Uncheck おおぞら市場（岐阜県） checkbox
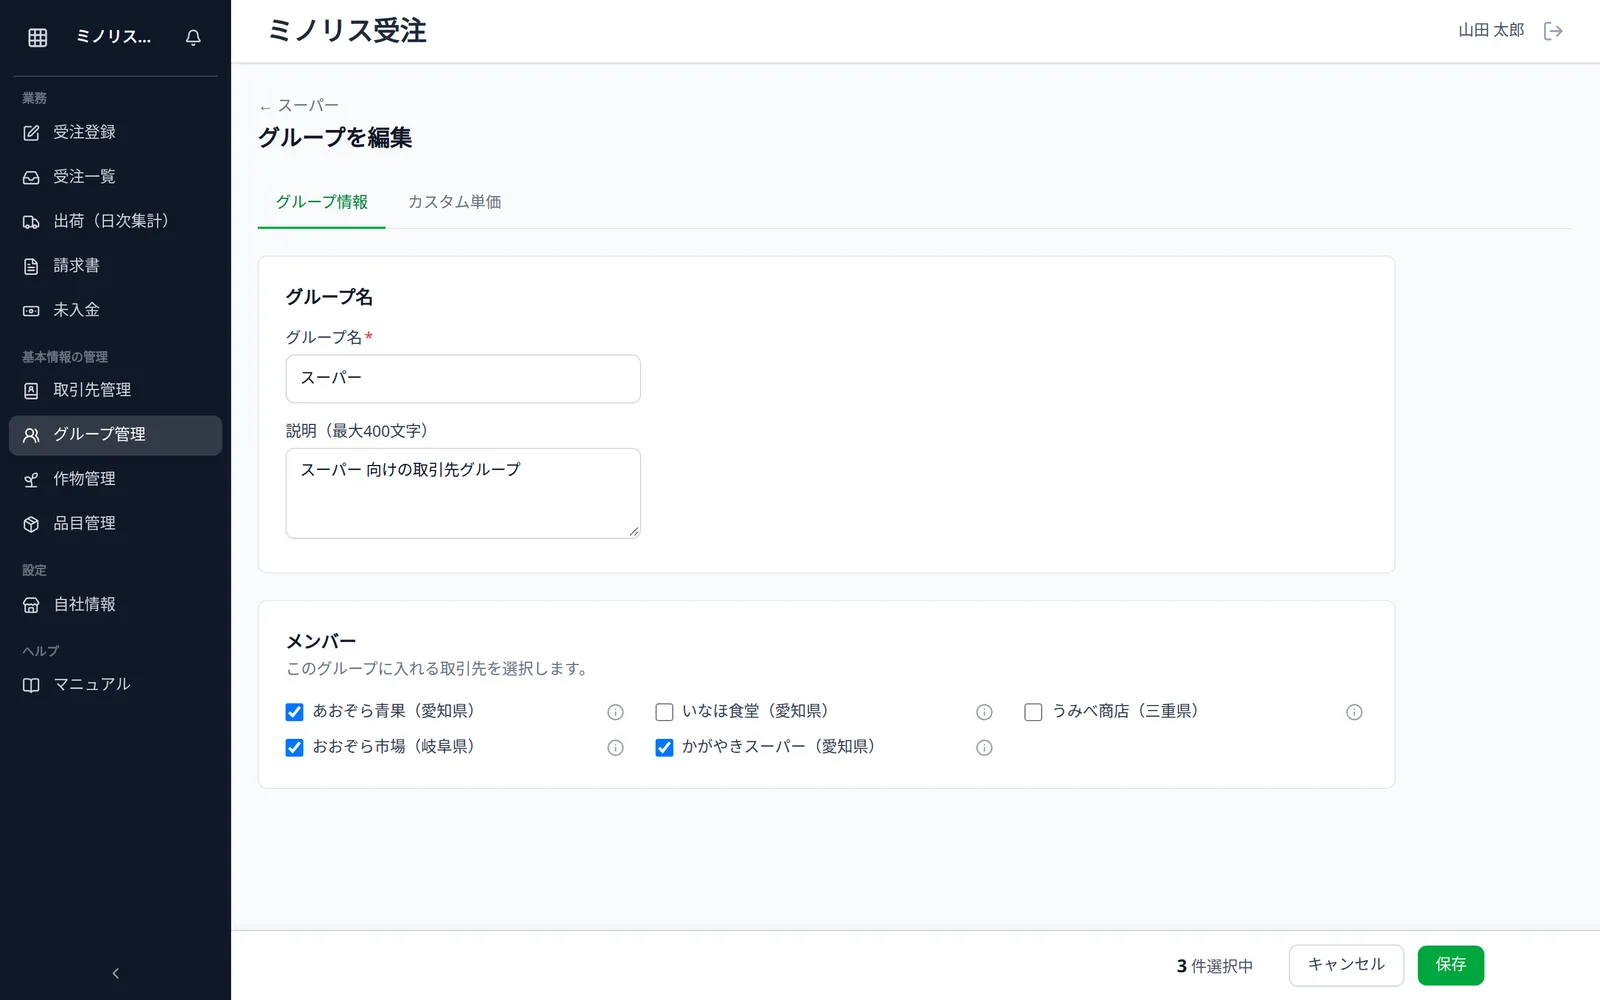The height and width of the screenshot is (1000, 1600). [294, 748]
